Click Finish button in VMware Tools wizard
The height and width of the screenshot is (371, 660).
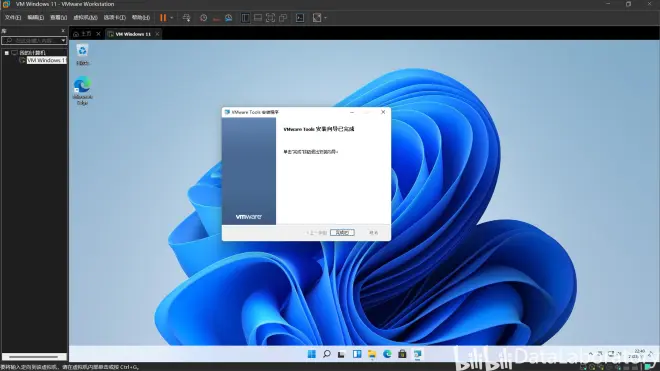[x=342, y=232]
